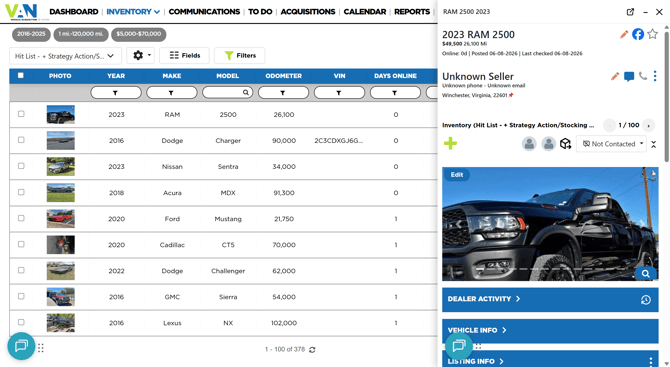Viewport: 670px width, 367px height.
Task: Open the Ford Mustang photo thumbnail
Action: coord(60,219)
